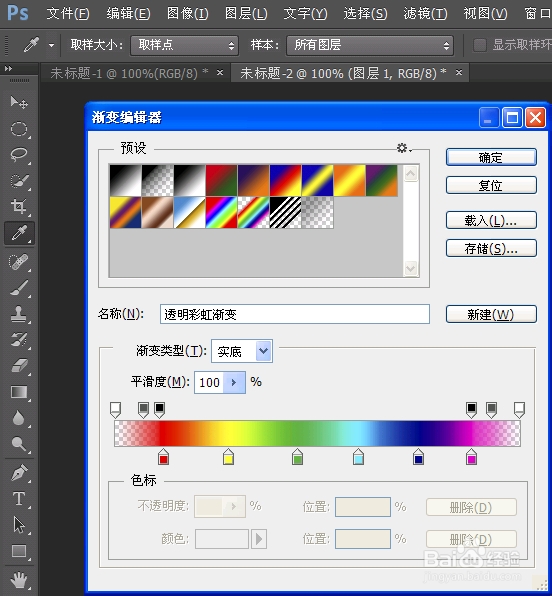
Task: Open the 样本 所有图层 dropdown
Action: 370,46
